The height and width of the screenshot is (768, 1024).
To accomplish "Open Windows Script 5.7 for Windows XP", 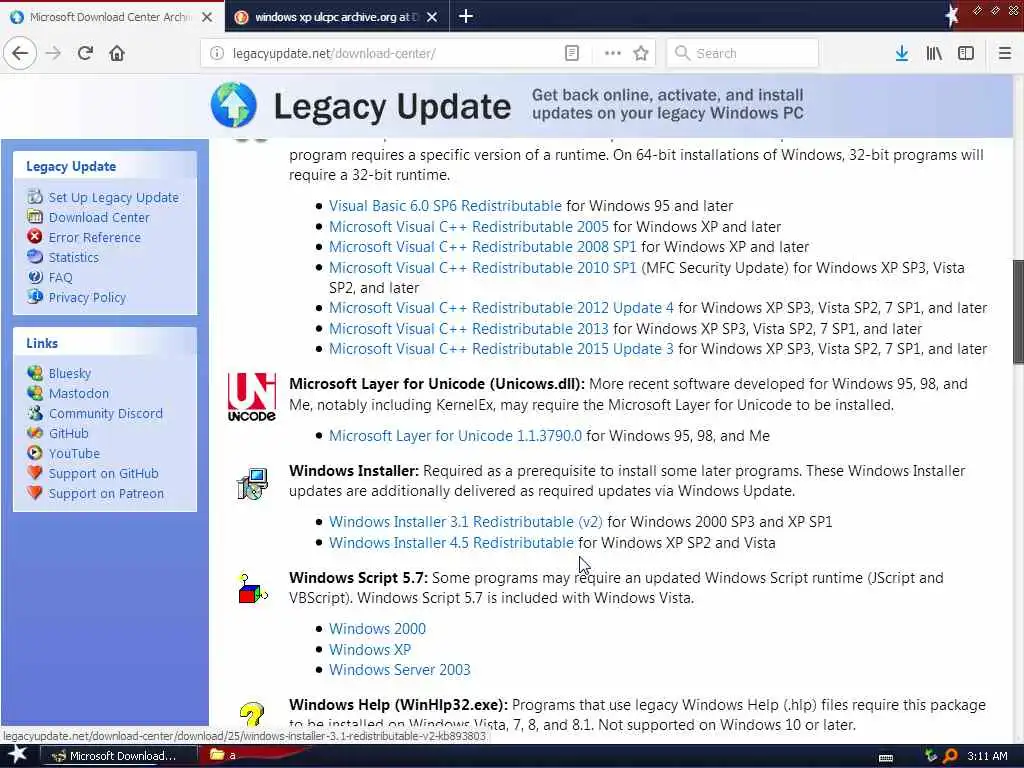I will (370, 650).
